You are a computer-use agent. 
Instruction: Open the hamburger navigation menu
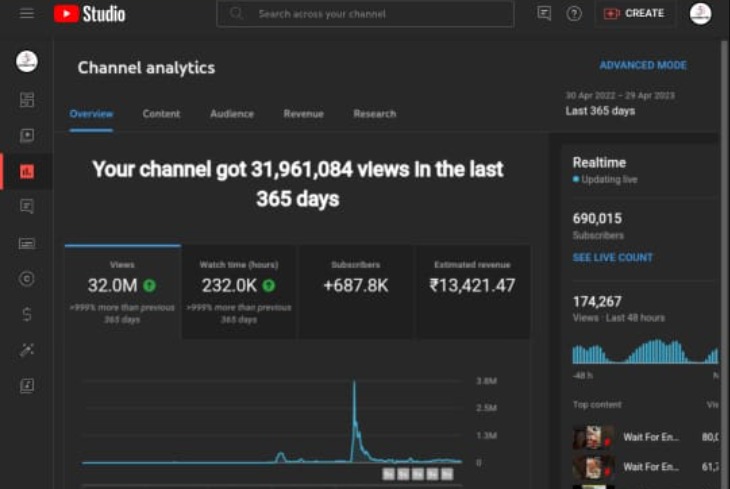pos(27,14)
